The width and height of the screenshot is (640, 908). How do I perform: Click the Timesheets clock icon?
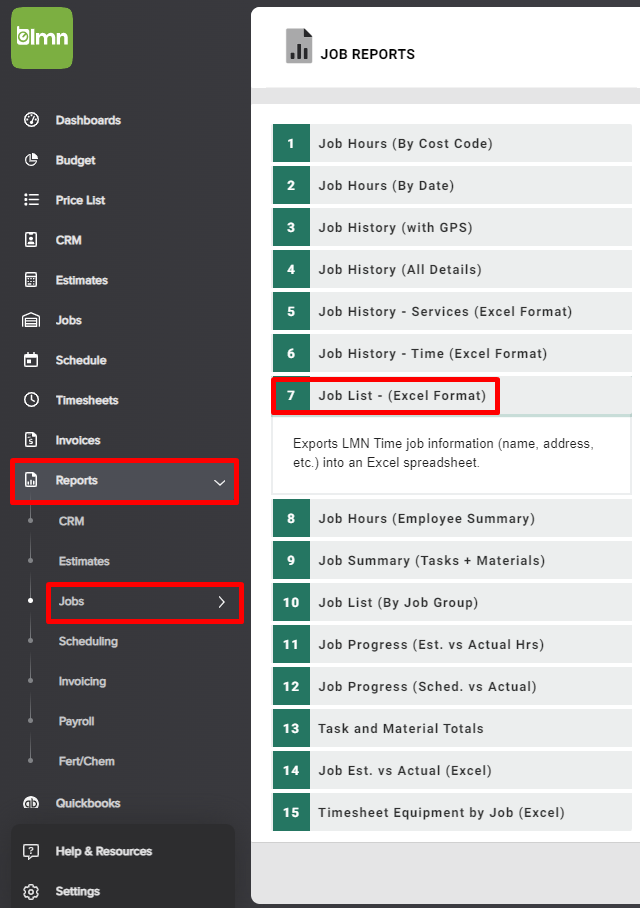point(31,400)
